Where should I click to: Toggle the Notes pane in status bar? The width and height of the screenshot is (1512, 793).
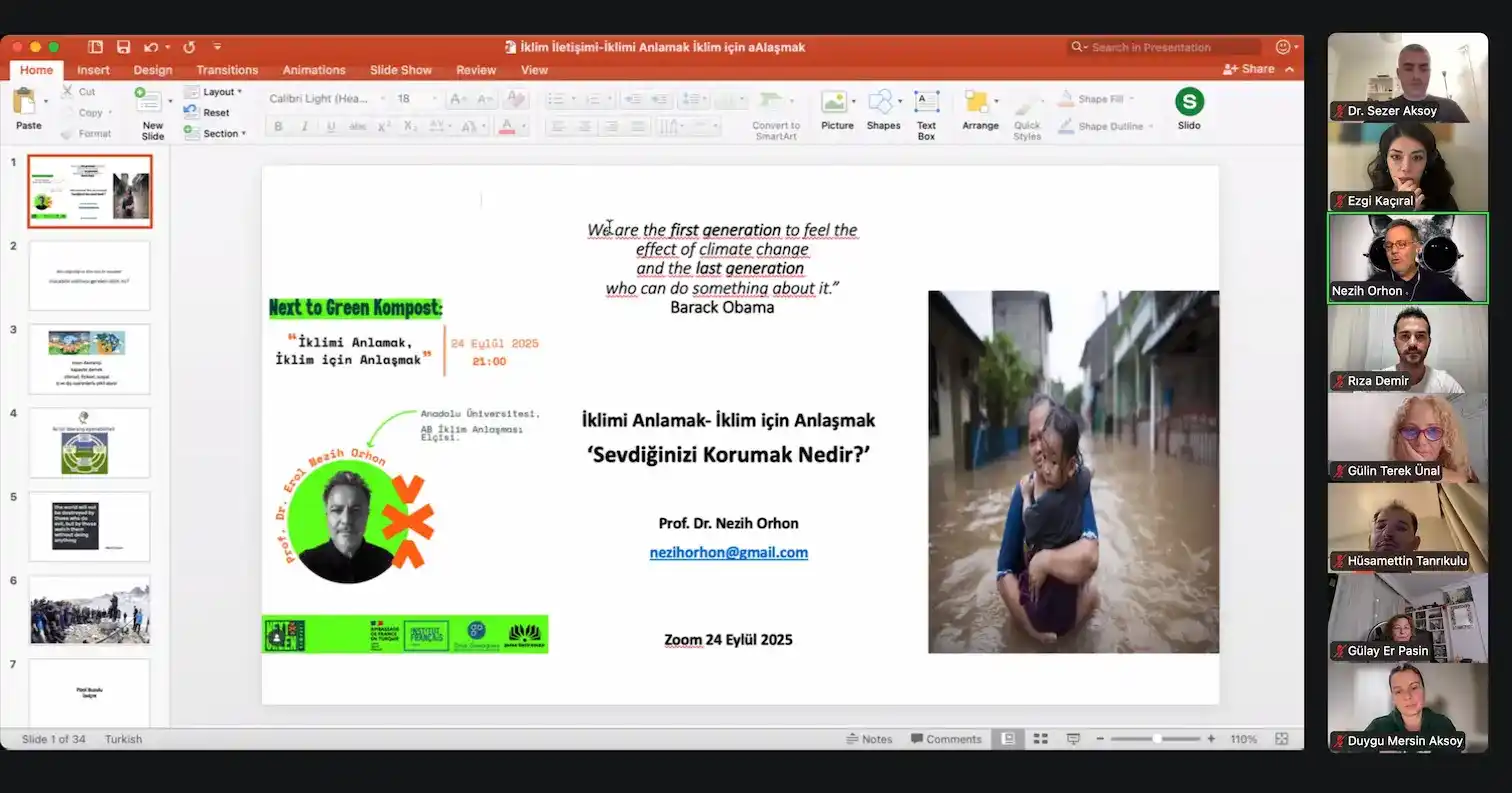(869, 739)
